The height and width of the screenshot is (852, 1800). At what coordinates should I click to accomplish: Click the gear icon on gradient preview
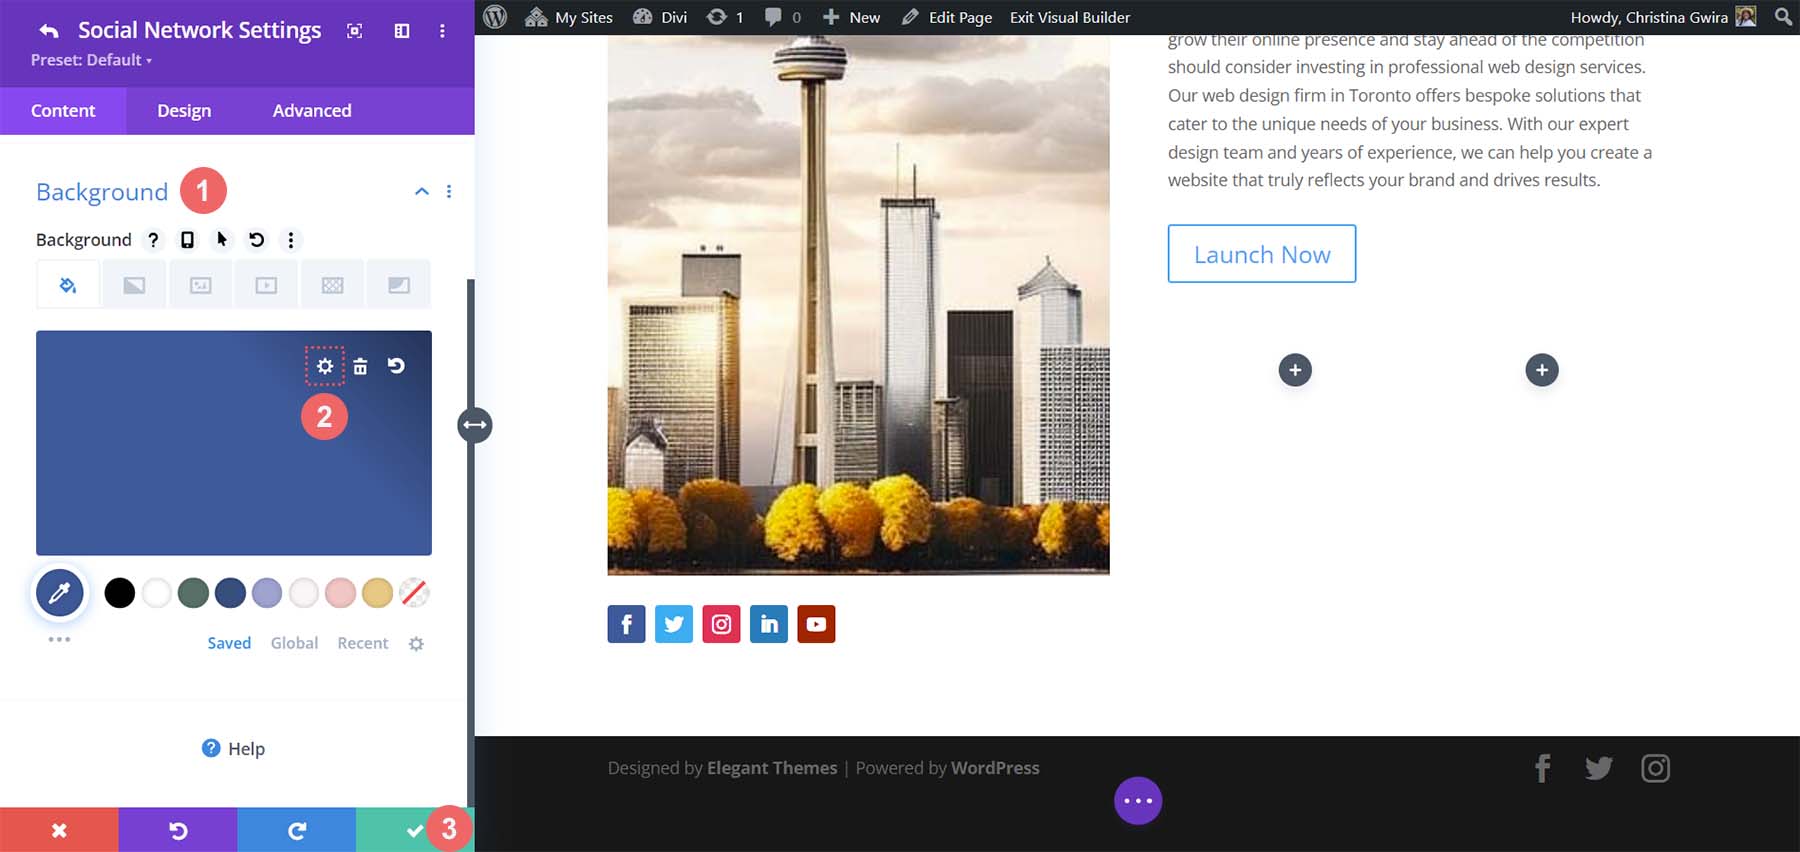click(x=325, y=366)
